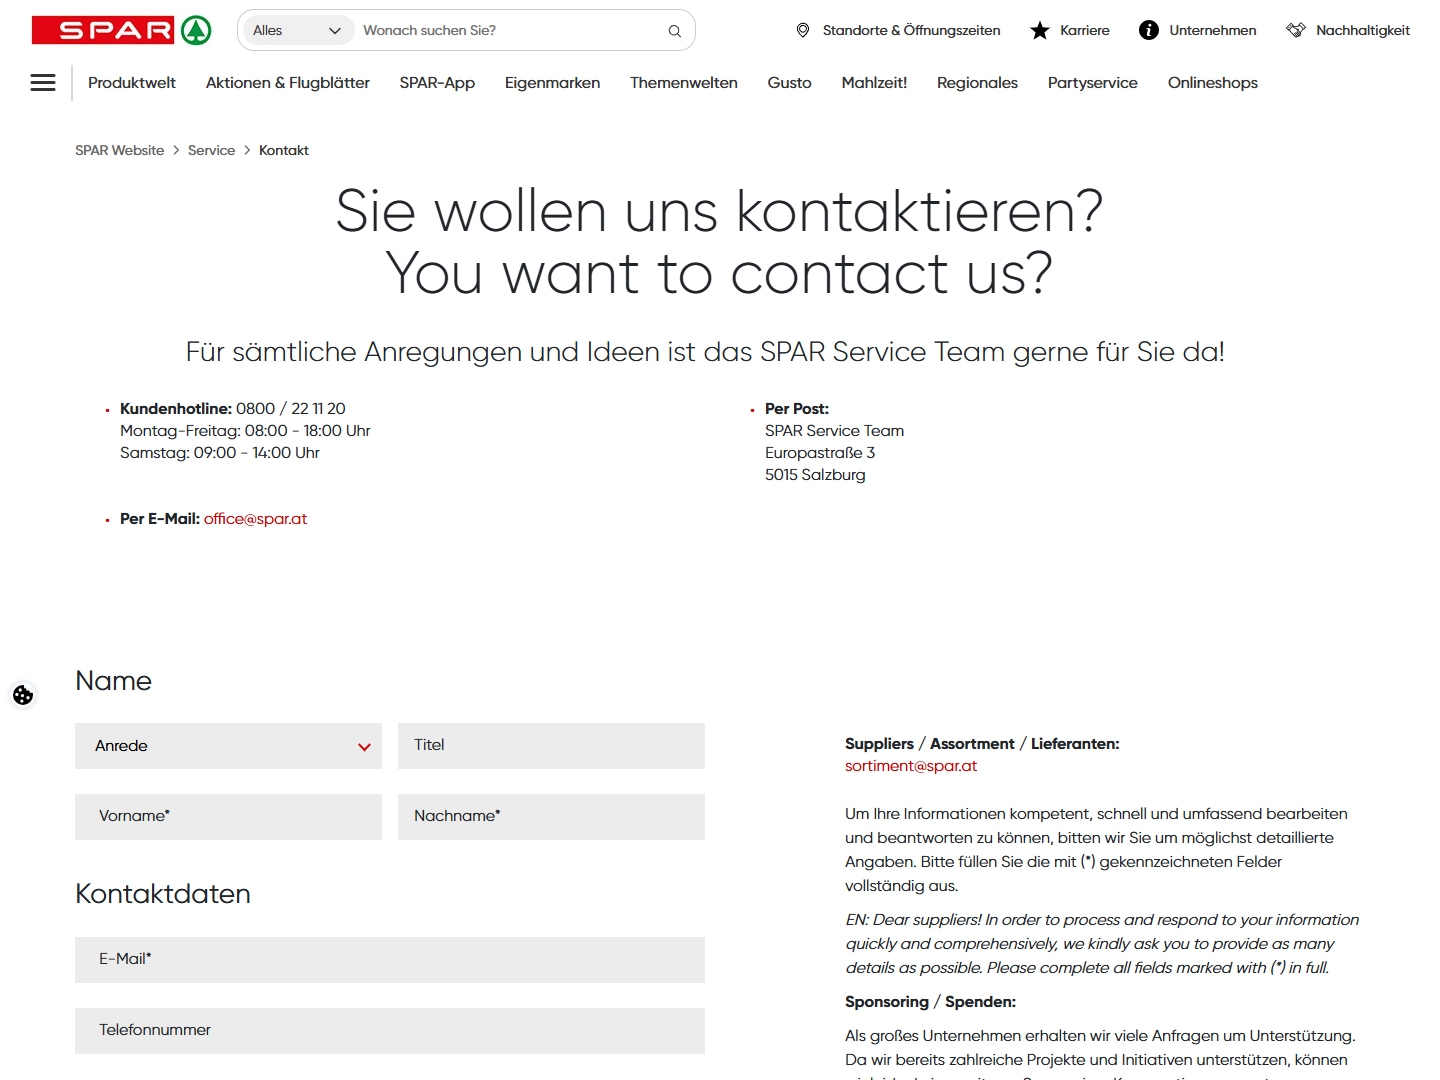1440x1080 pixels.
Task: Click into the Titel field
Action: 551,746
